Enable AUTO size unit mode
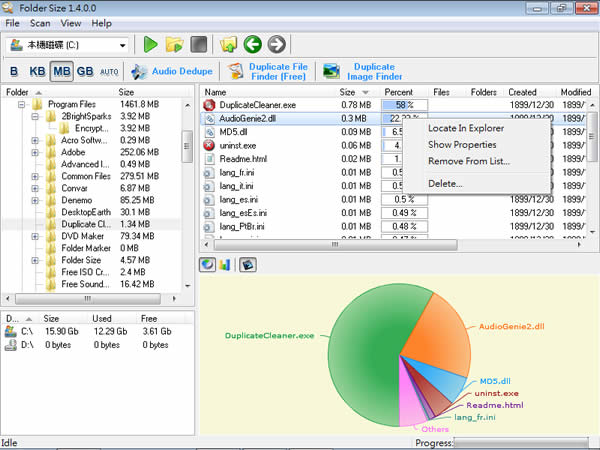This screenshot has height=450, width=600. (x=110, y=71)
